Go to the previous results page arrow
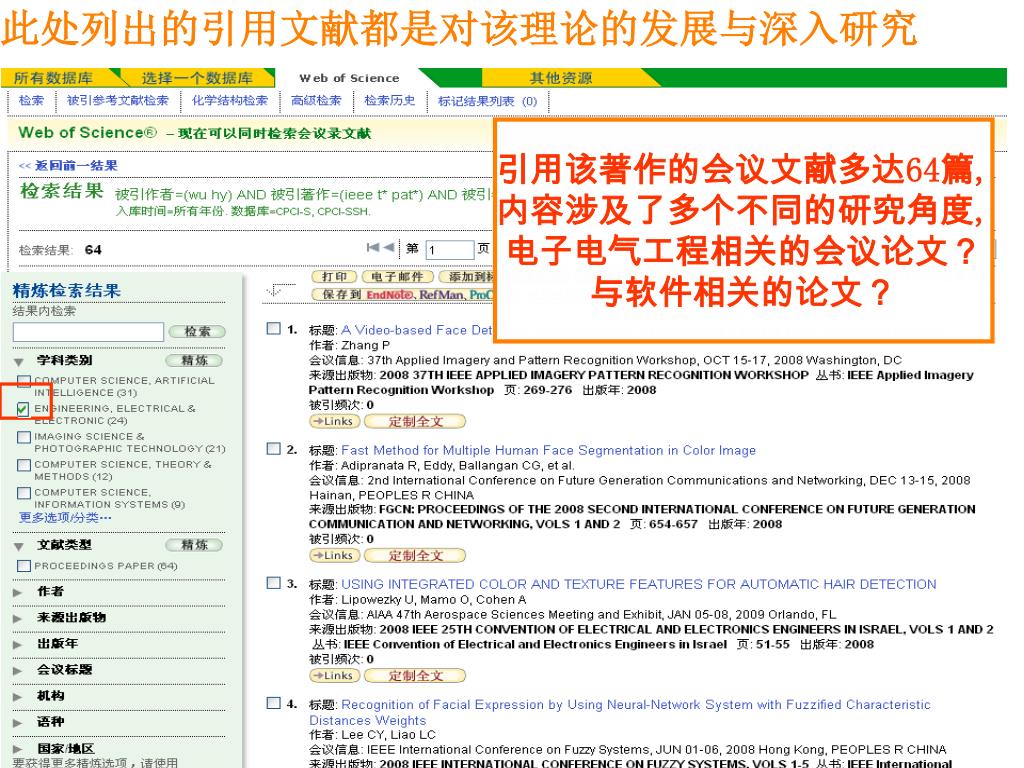Screen dimensions: 1024x768 pyautogui.click(x=389, y=248)
